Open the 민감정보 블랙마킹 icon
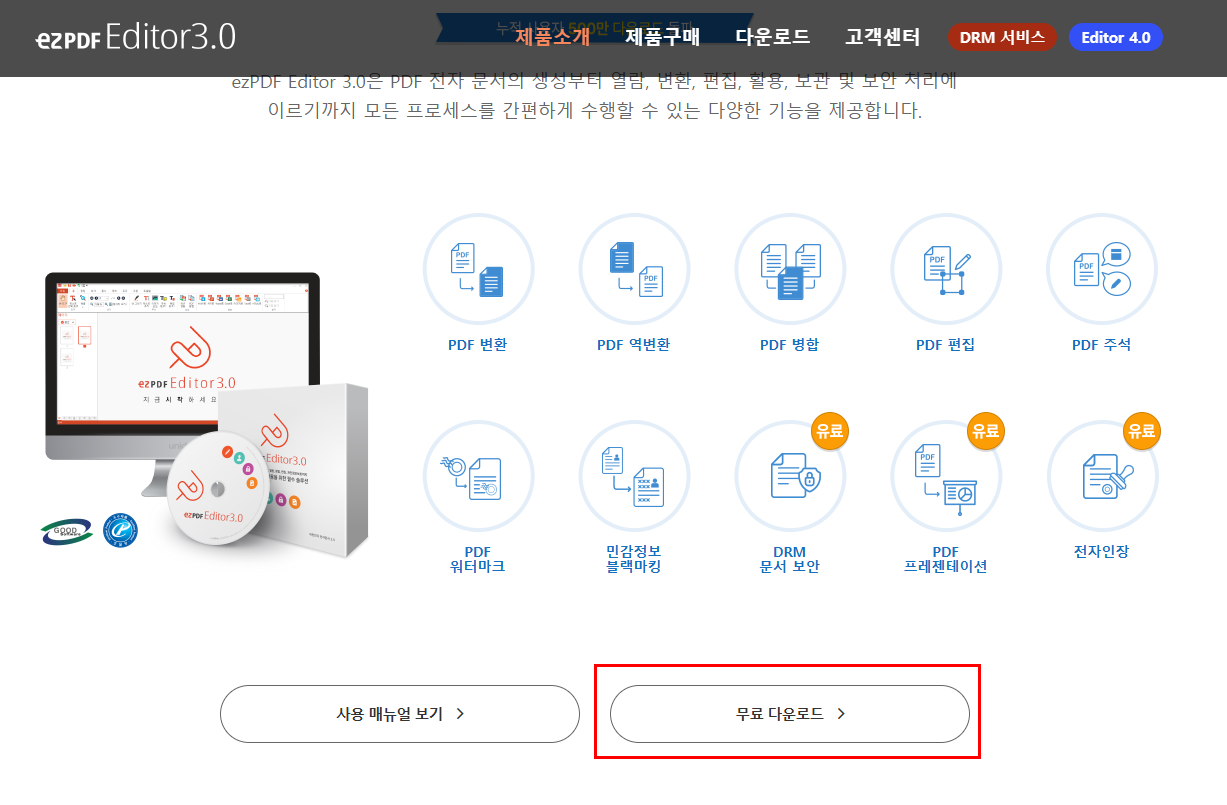 [634, 476]
